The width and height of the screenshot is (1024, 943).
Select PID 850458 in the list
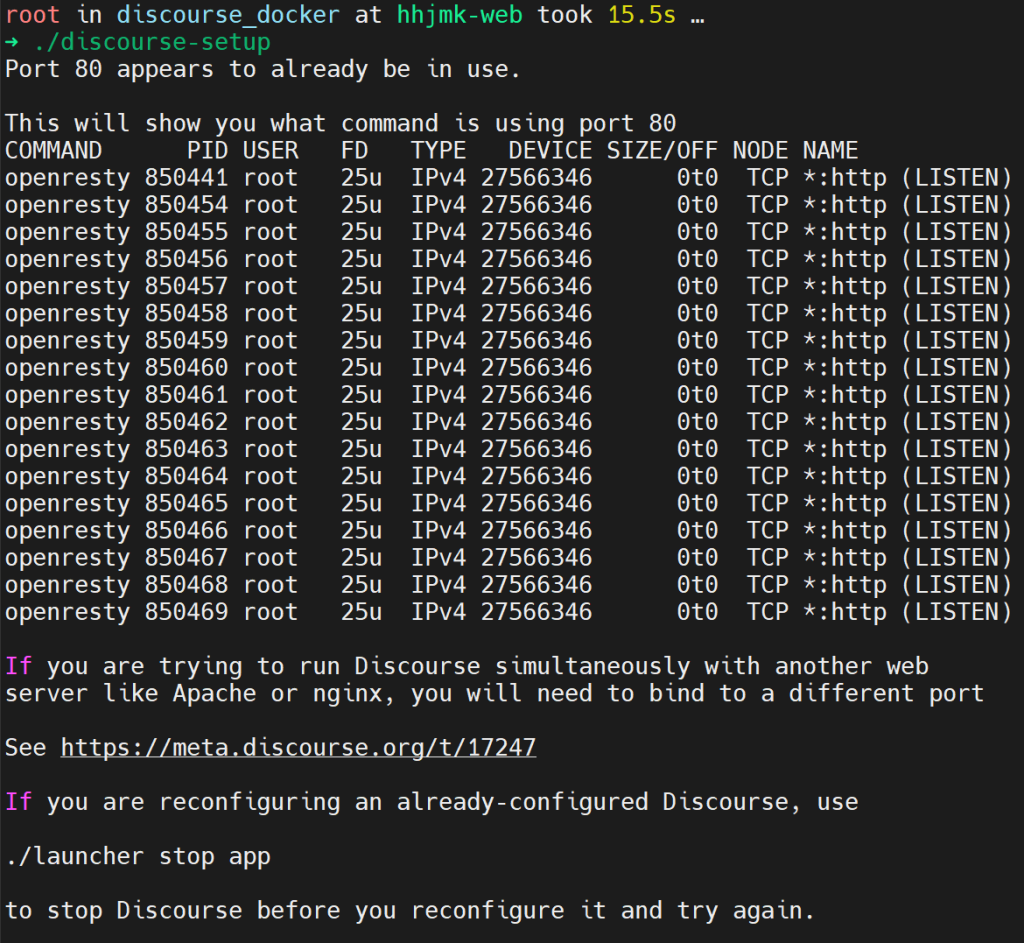pos(186,313)
